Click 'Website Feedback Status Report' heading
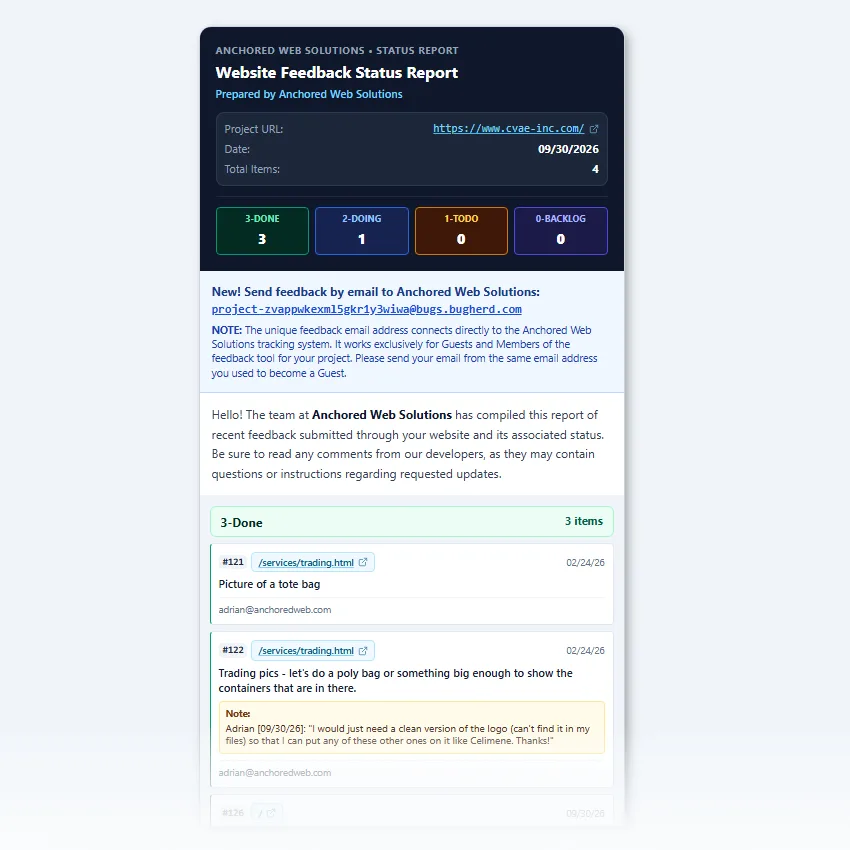 337,73
